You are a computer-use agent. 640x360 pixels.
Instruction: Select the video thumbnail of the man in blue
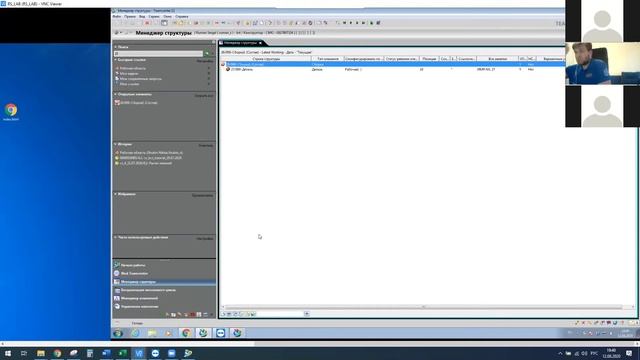(x=602, y=63)
